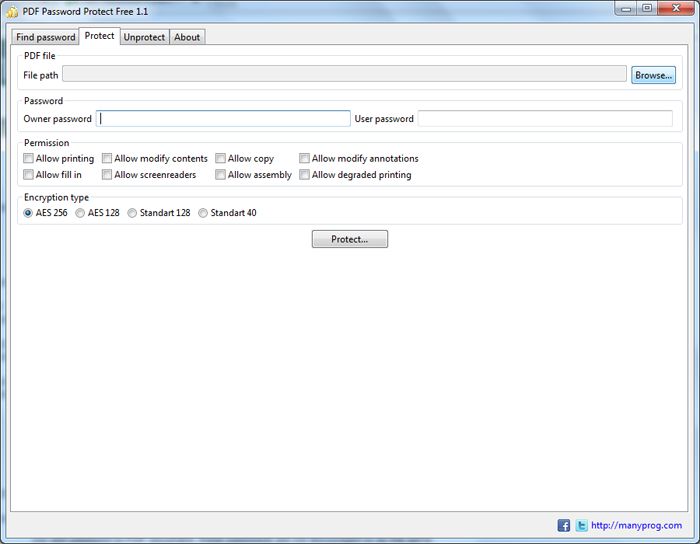This screenshot has height=544, width=700.
Task: Switch to the Find password tab
Action: coord(46,37)
